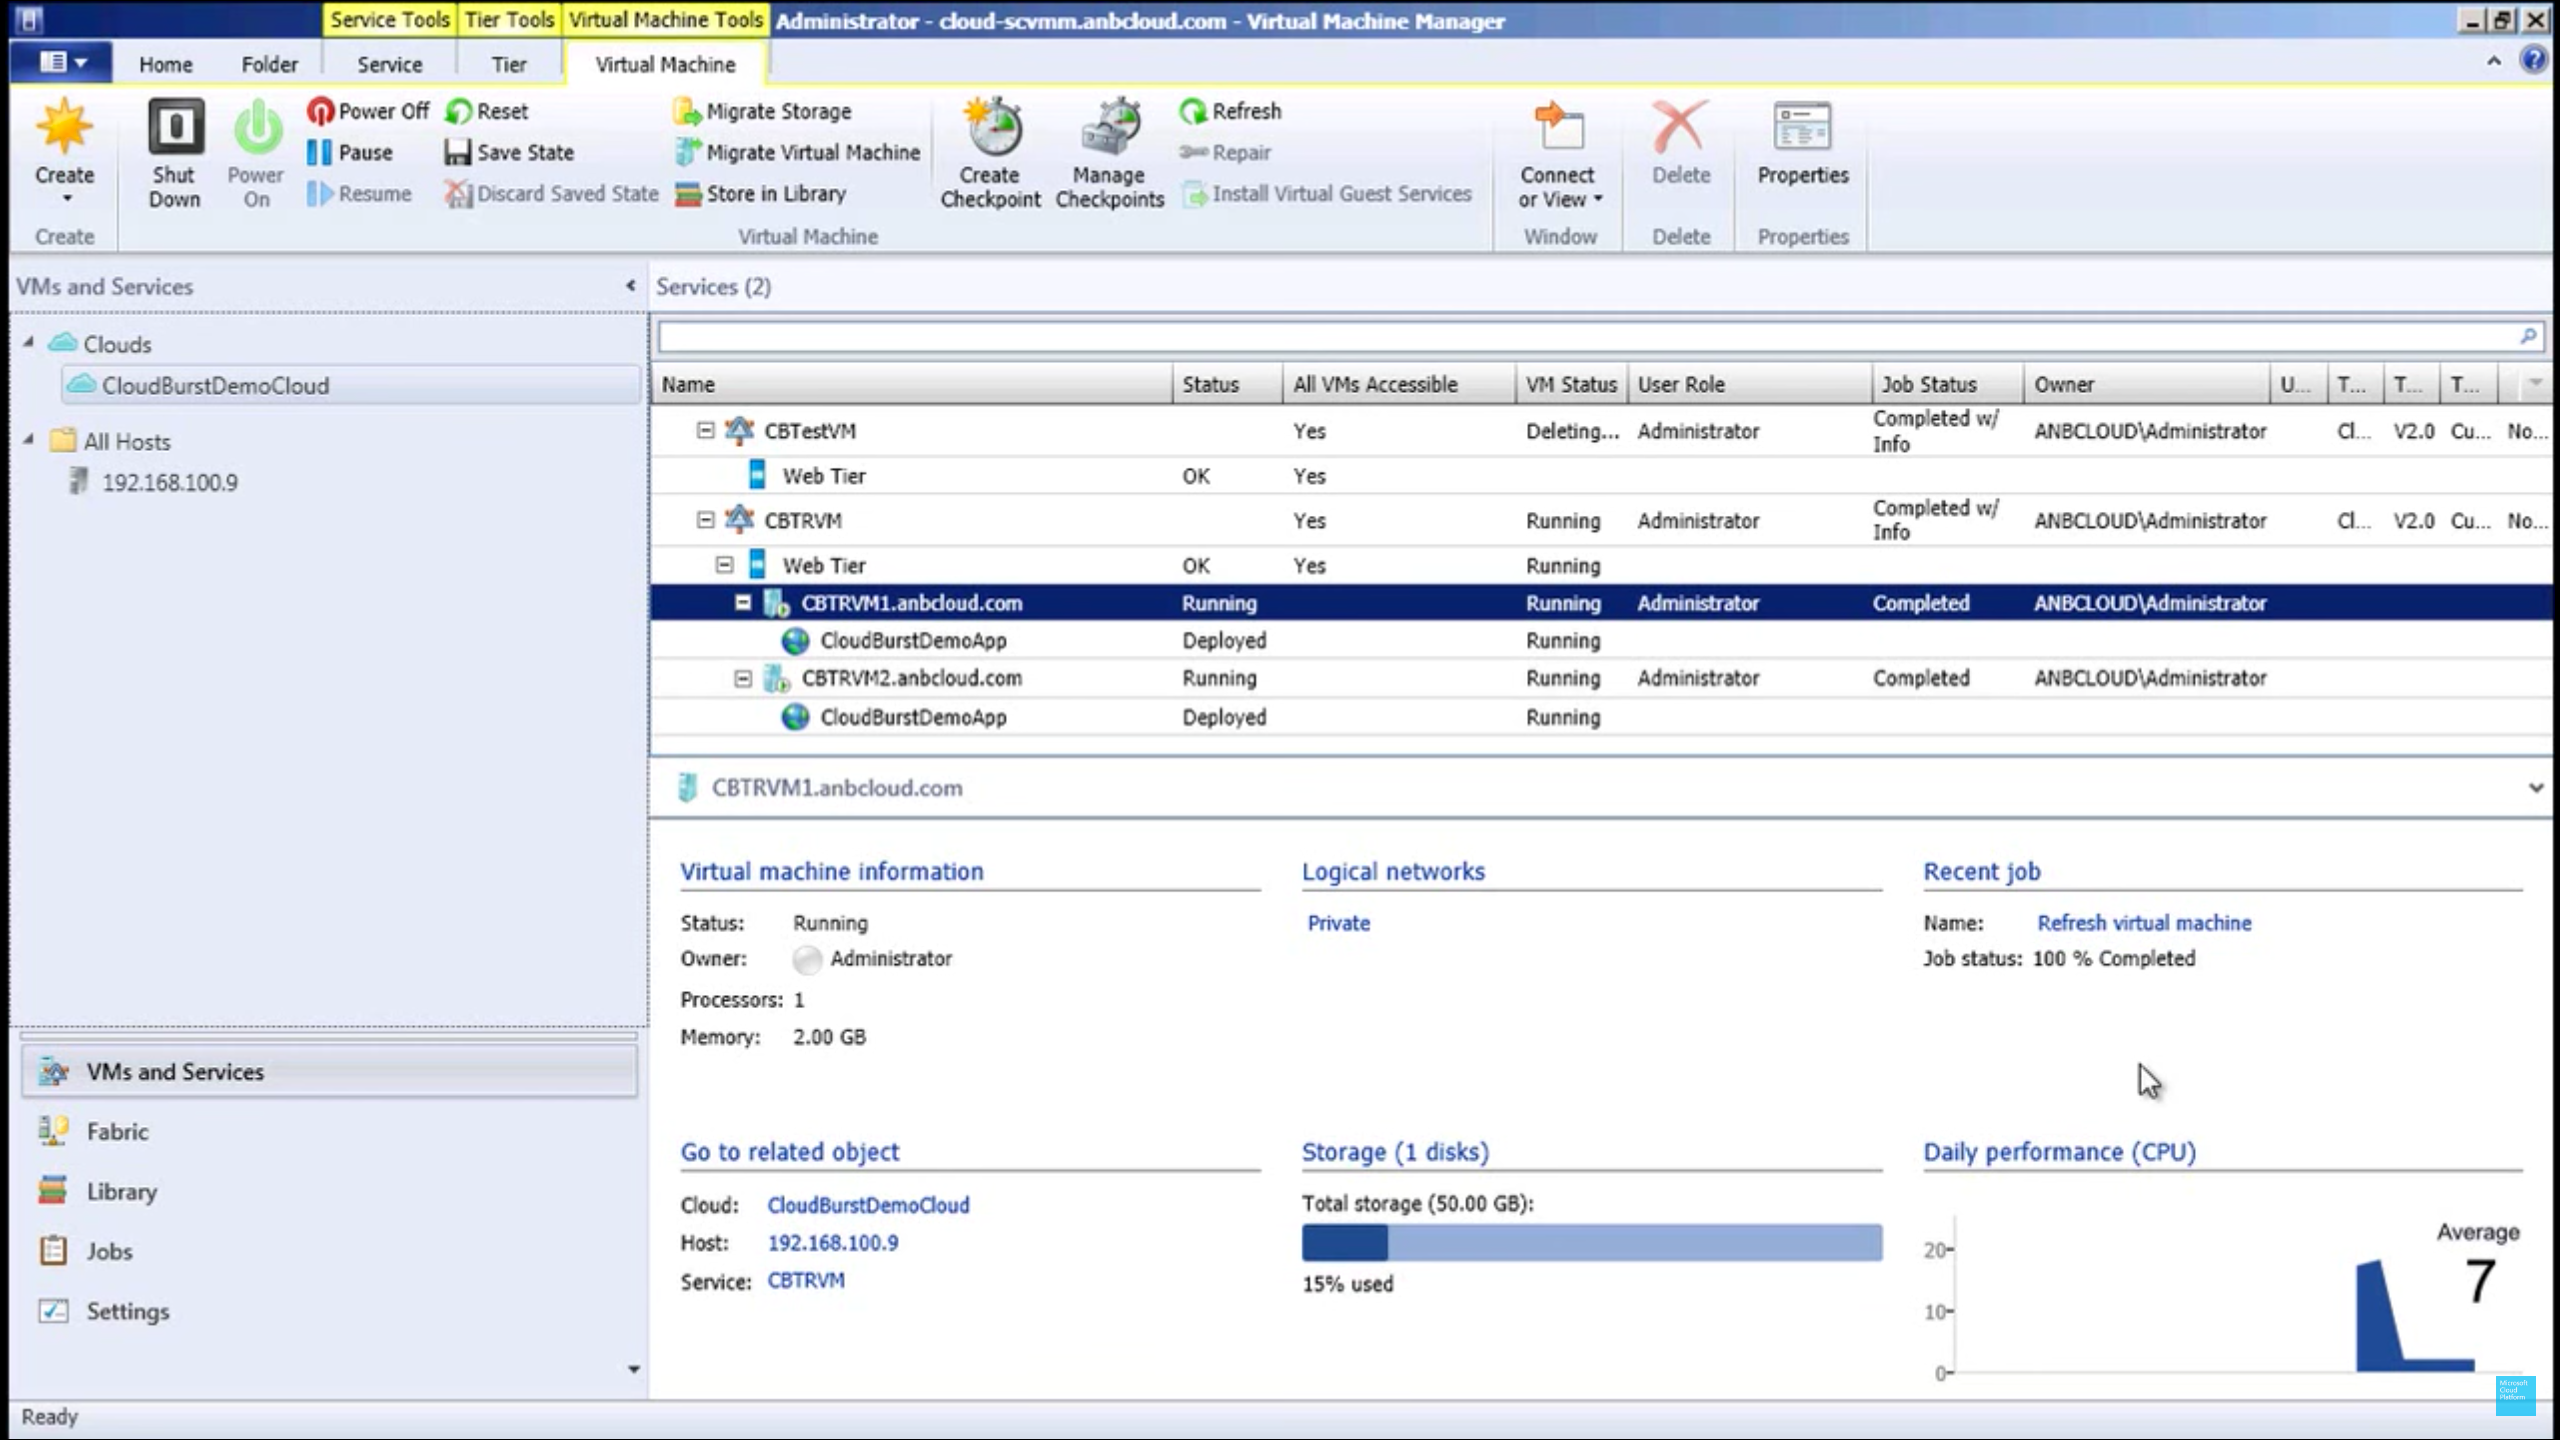Screen dimensions: 2560x1440
Task: Switch to the Fabric workspace
Action: pyautogui.click(x=116, y=1131)
